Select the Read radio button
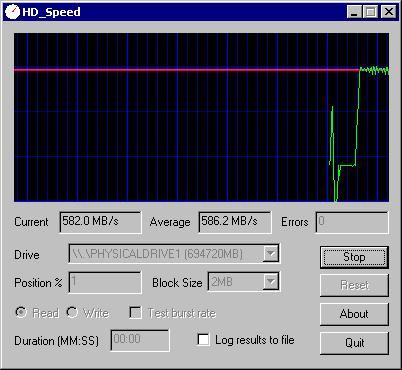402x370 pixels. pos(21,313)
